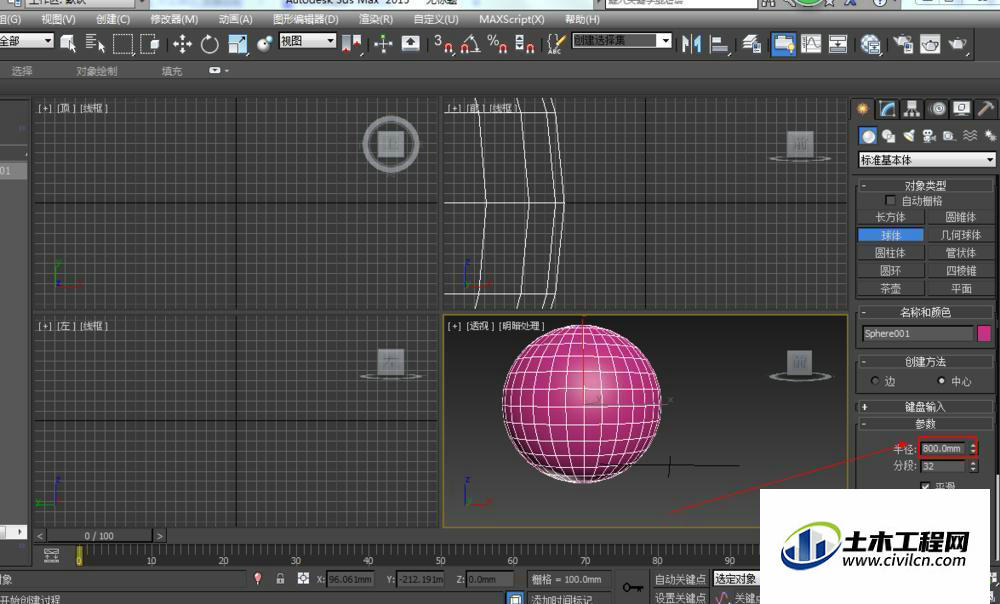Click the Select and Manipulate crosshair icon
The image size is (1000, 604).
tap(383, 44)
